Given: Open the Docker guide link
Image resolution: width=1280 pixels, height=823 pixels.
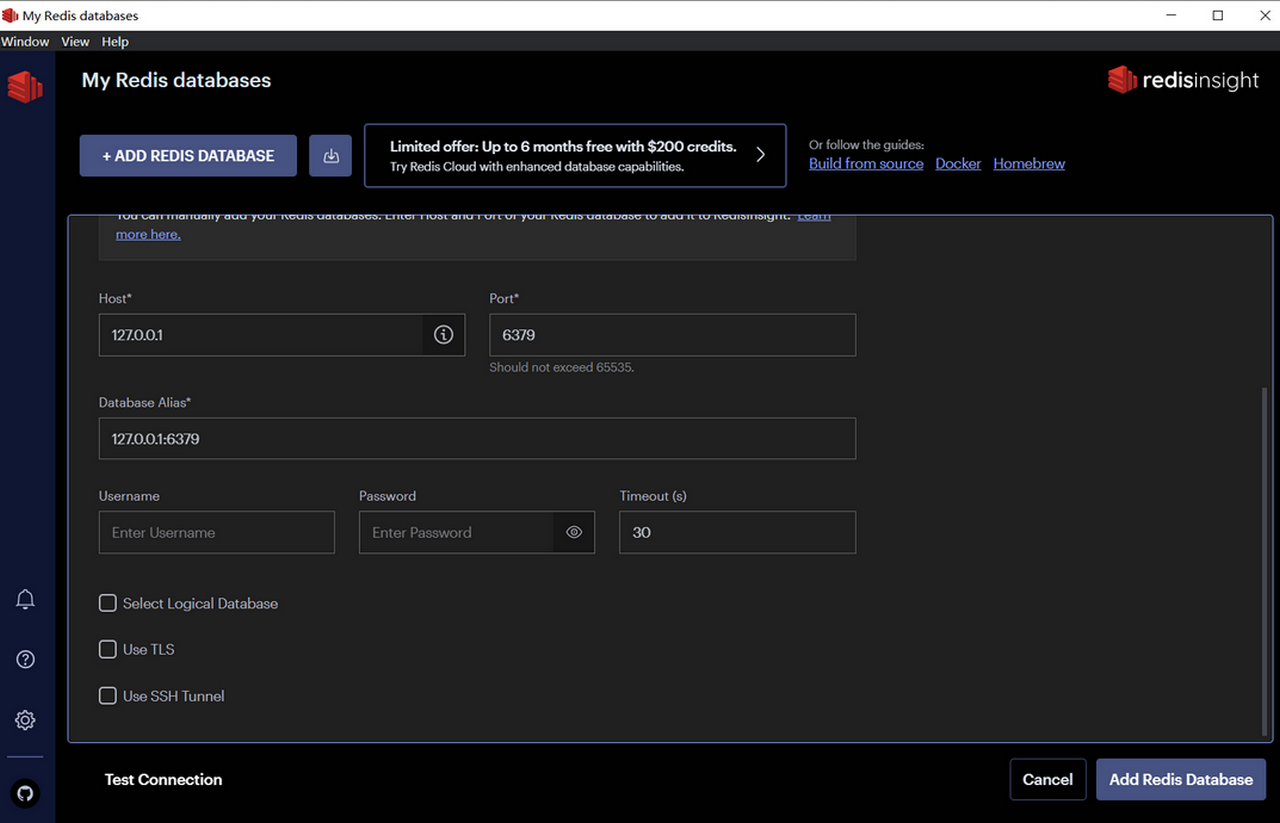Looking at the screenshot, I should point(958,164).
